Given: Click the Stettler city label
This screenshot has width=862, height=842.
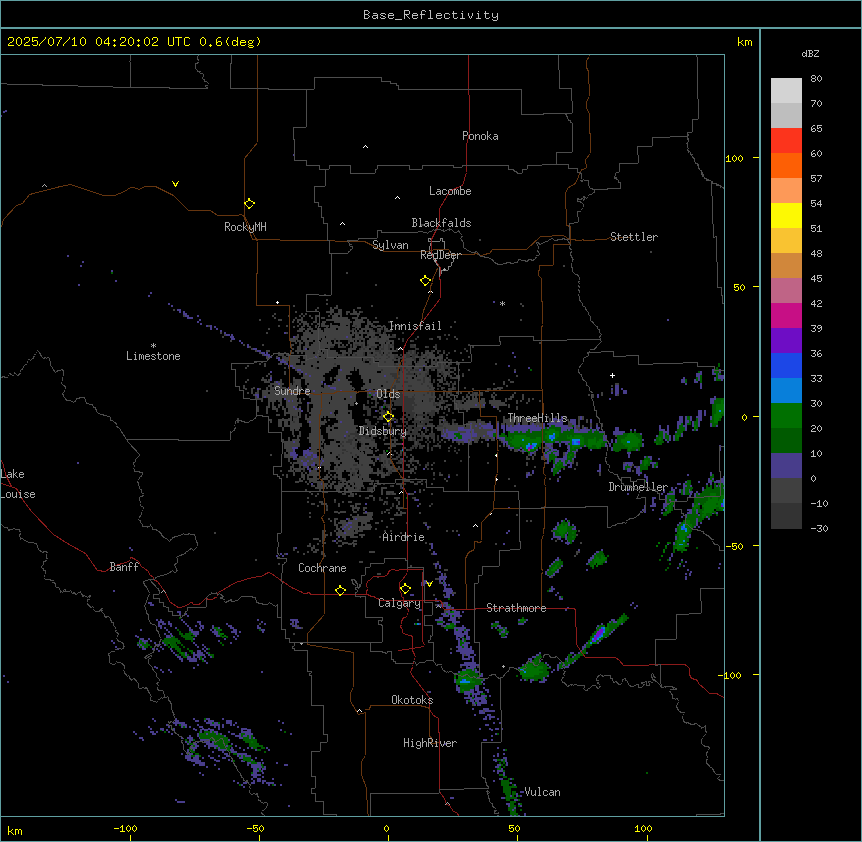Looking at the screenshot, I should pos(634,237).
